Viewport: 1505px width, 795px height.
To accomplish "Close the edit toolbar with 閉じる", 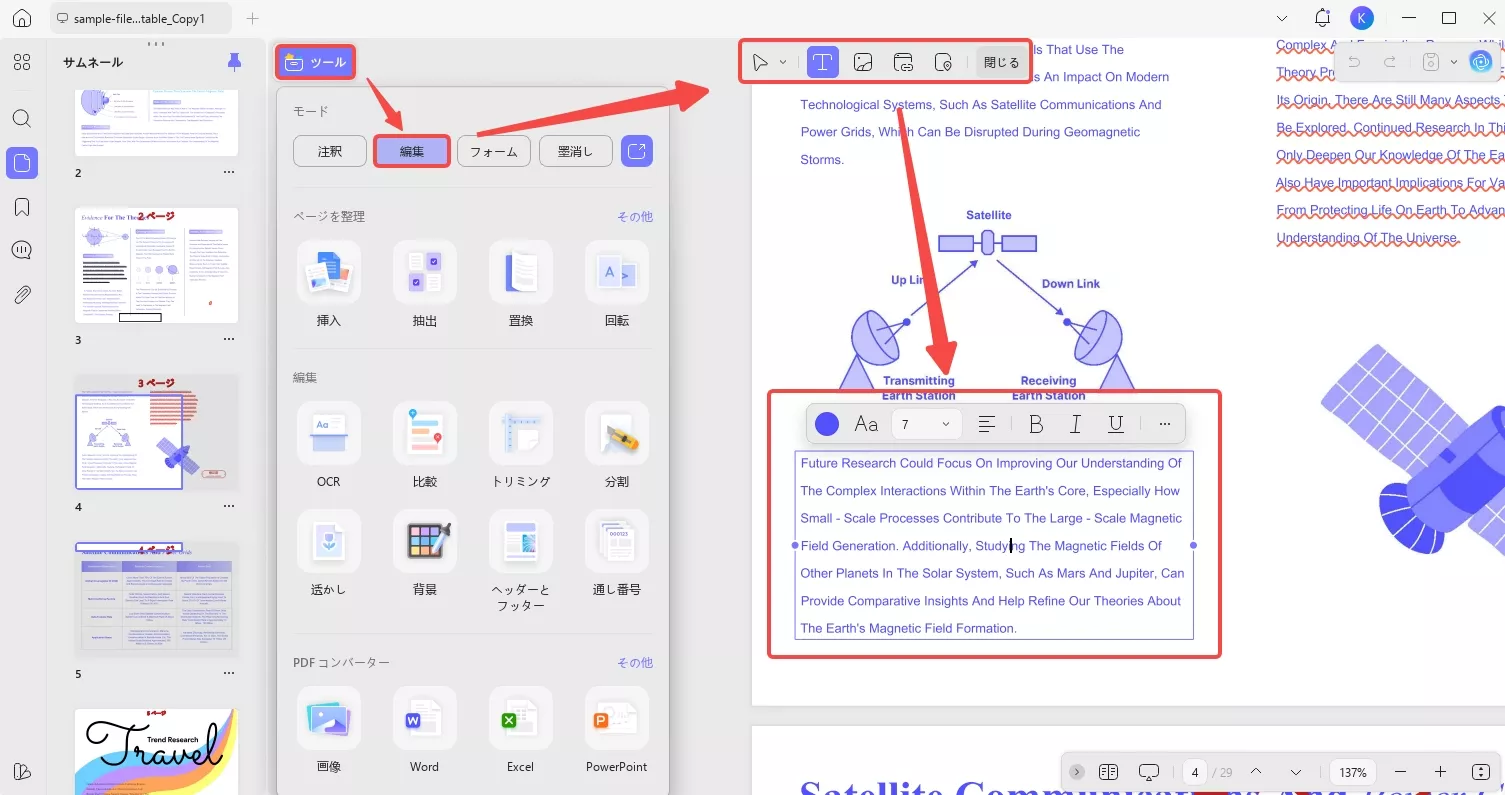I will click(x=1001, y=62).
